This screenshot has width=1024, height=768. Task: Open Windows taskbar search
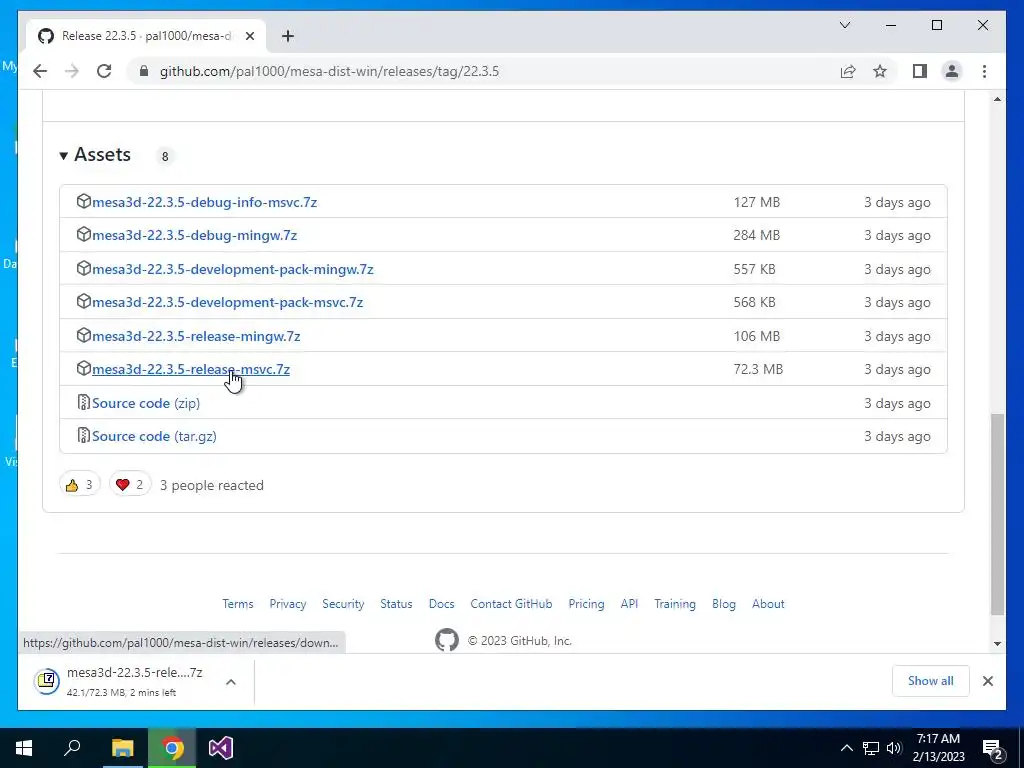click(x=72, y=748)
